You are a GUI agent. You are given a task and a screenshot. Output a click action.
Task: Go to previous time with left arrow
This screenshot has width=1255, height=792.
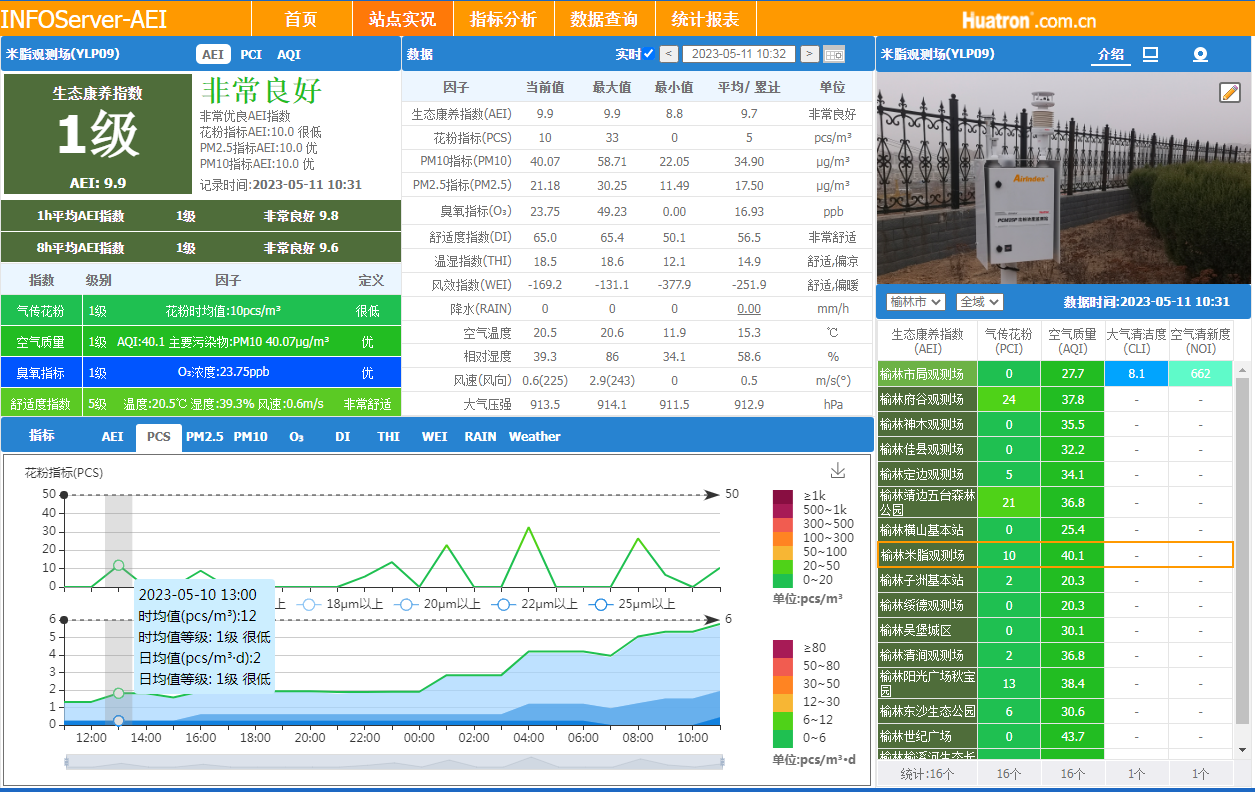pos(669,54)
